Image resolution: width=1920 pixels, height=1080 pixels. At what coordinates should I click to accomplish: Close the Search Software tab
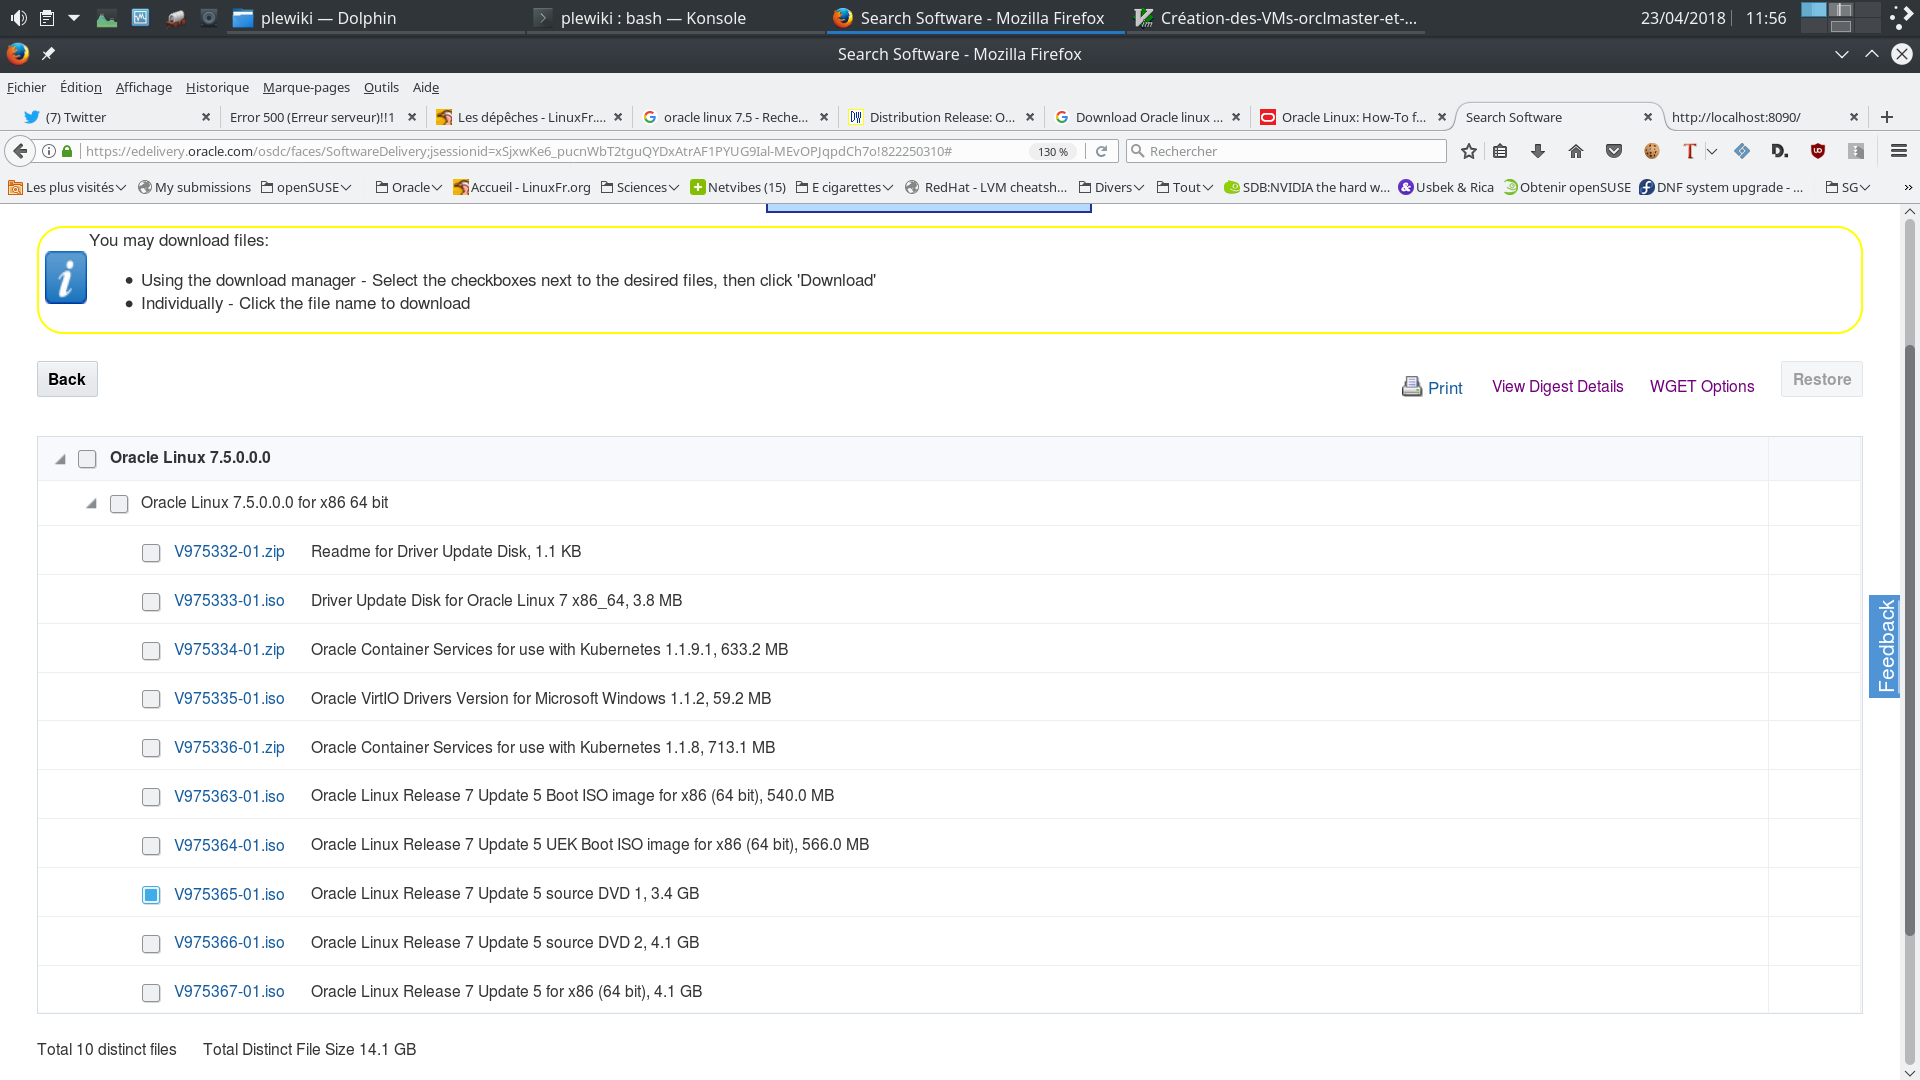pyautogui.click(x=1648, y=117)
